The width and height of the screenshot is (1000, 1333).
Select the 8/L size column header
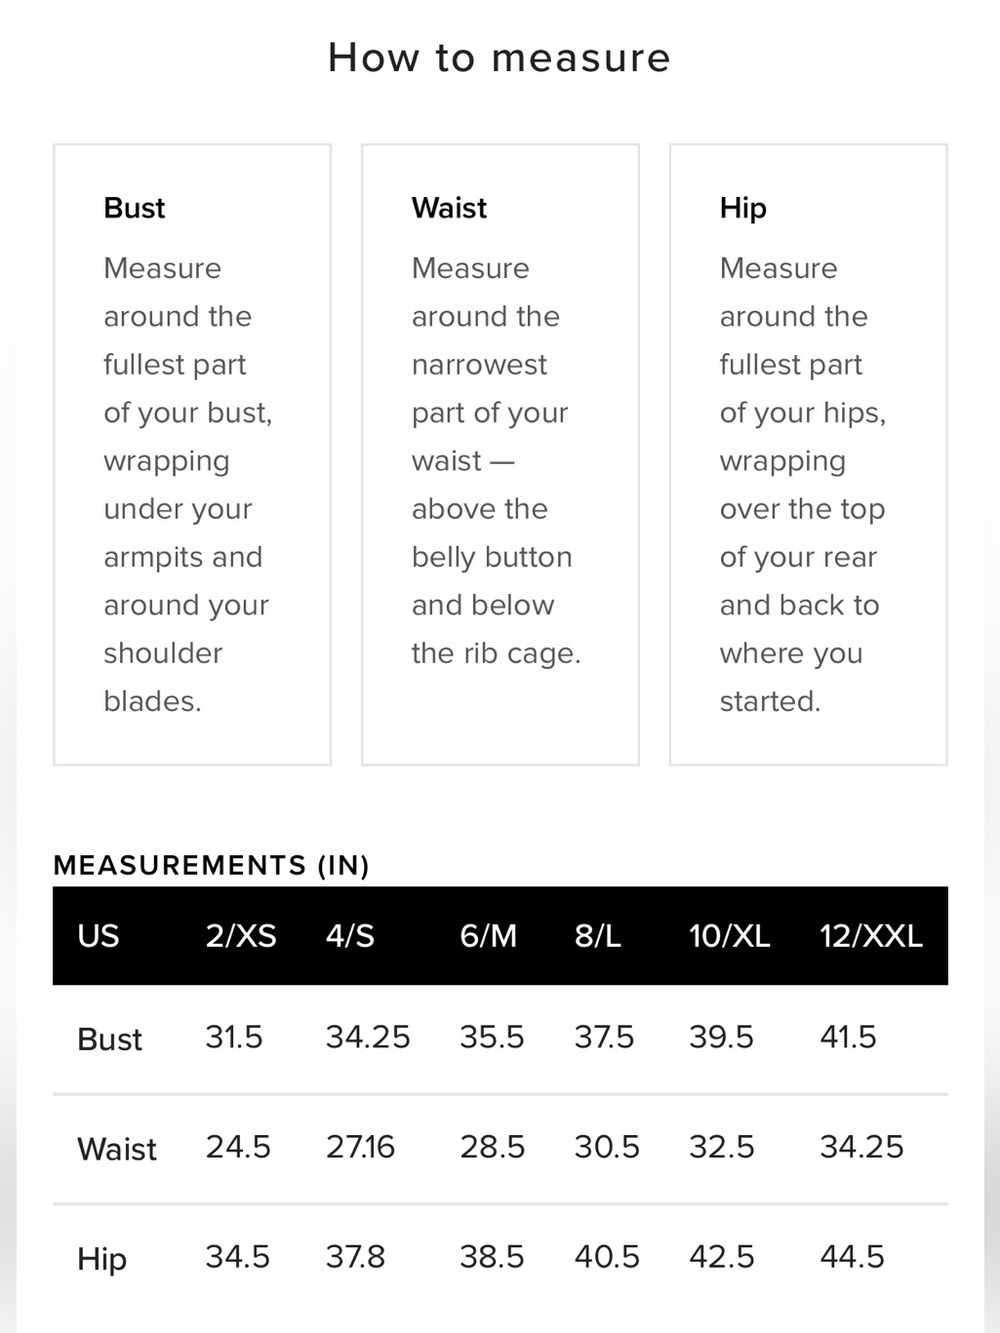(x=597, y=936)
